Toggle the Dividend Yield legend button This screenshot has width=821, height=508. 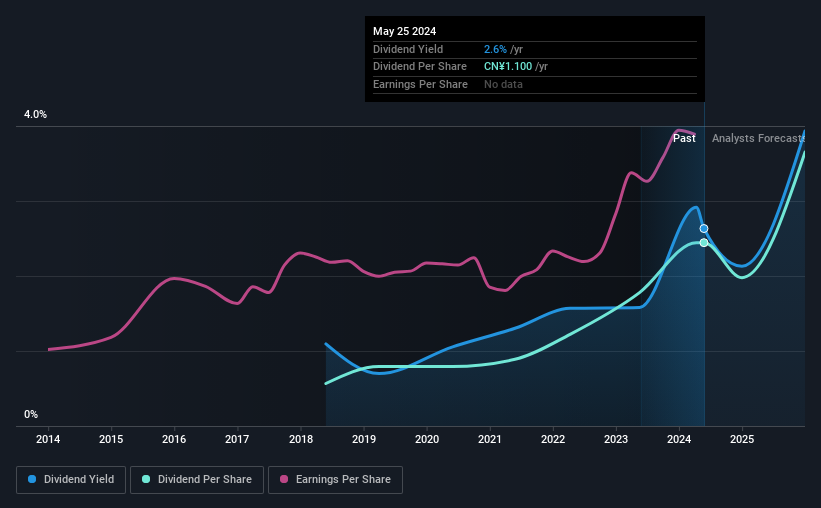71,480
